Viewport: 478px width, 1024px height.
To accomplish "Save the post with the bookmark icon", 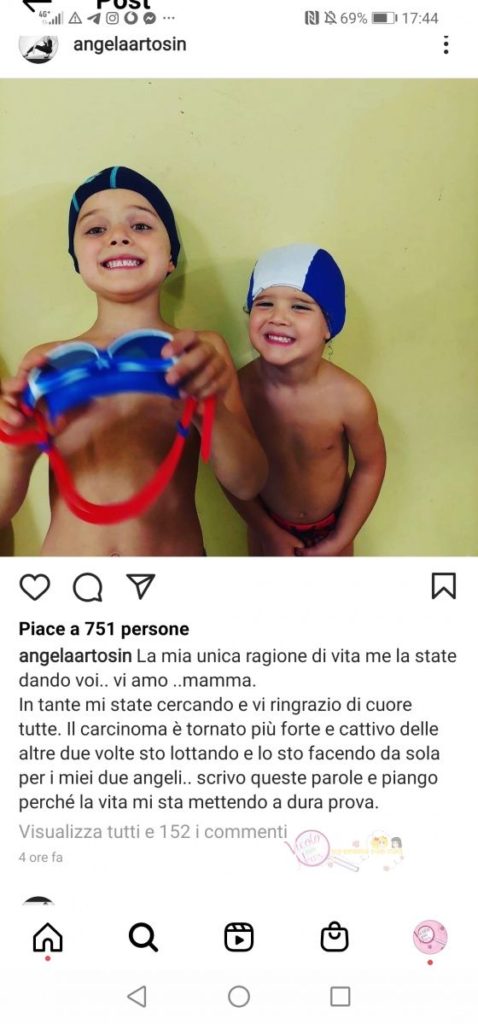I will (444, 586).
